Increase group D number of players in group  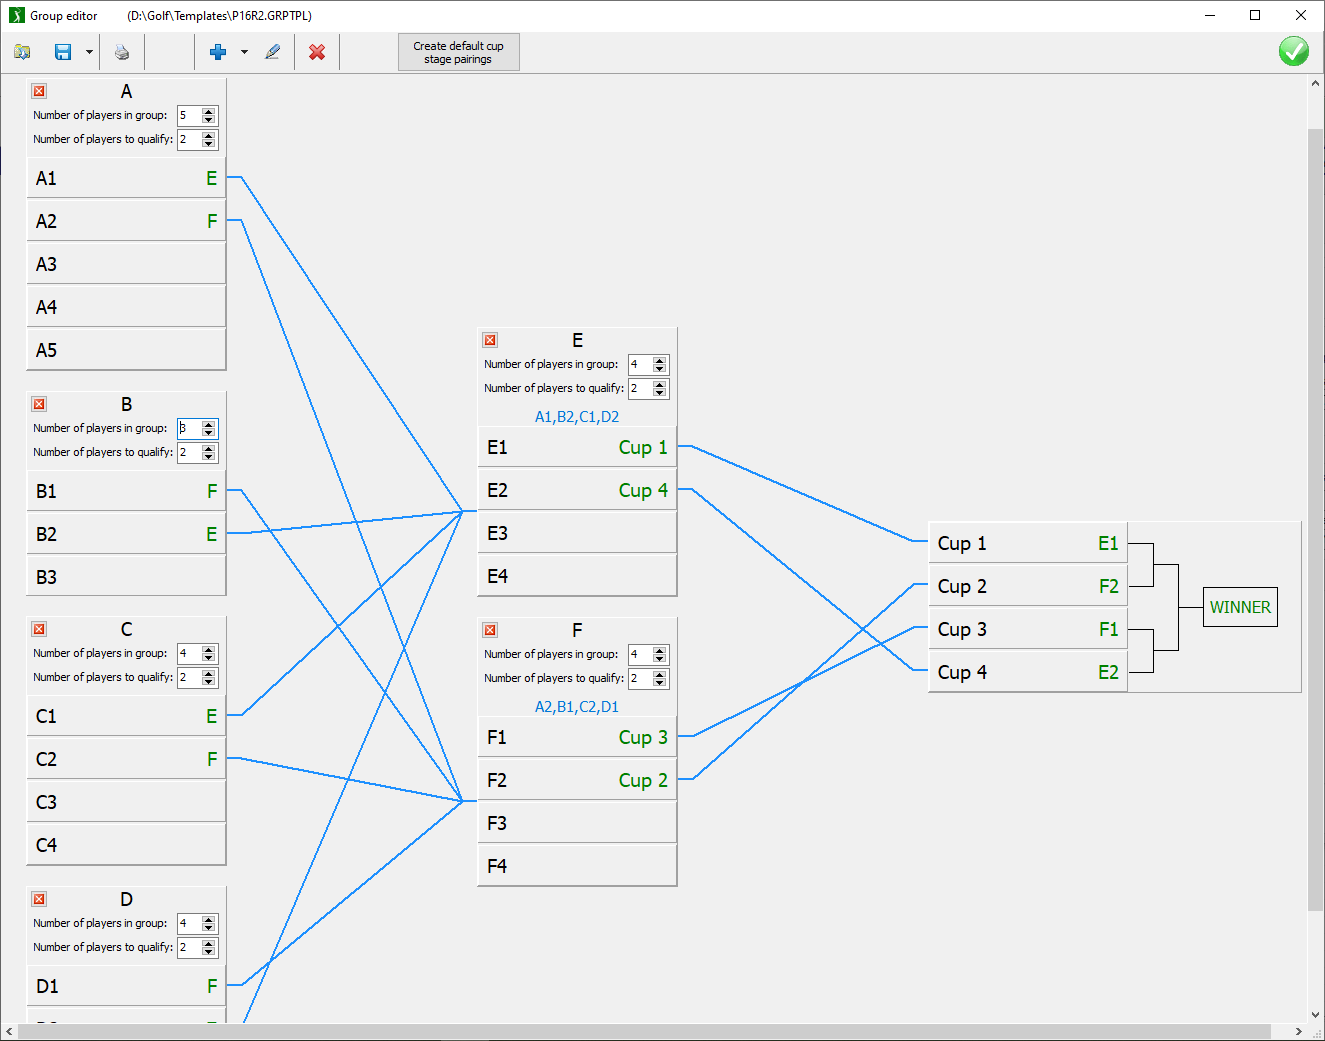(208, 920)
